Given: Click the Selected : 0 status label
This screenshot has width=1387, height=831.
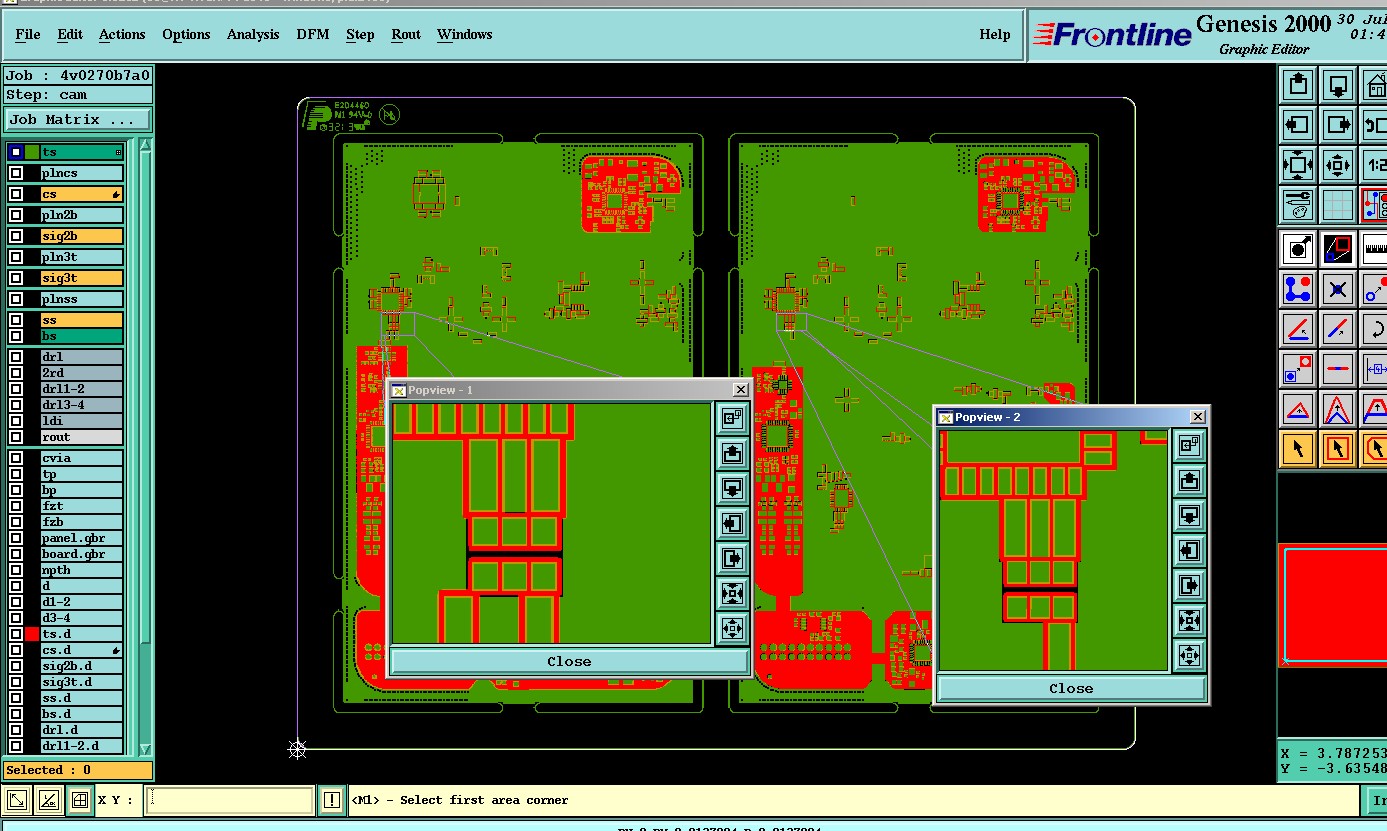Looking at the screenshot, I should (x=78, y=770).
